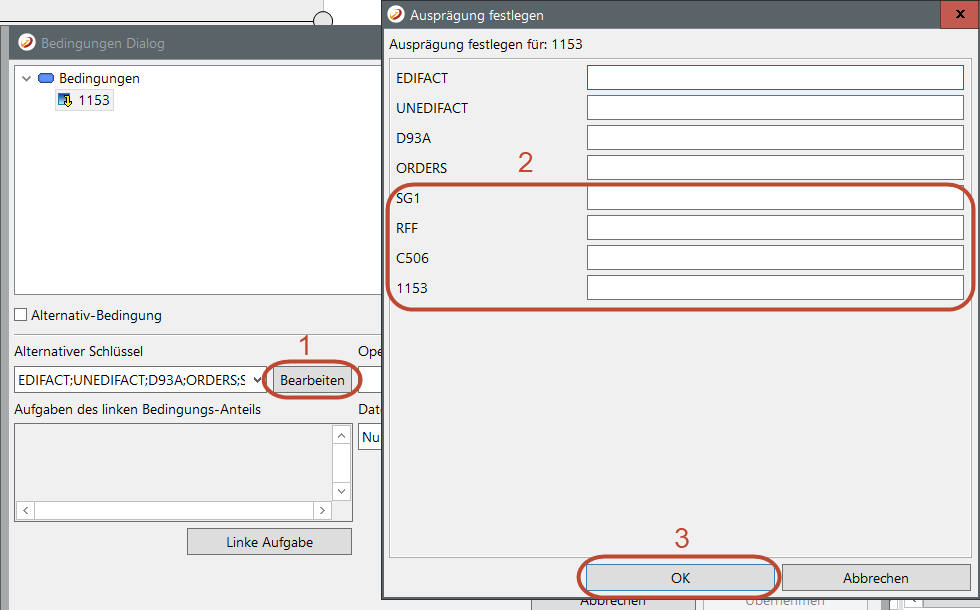Click the Bedingungen folder icon in tree
The image size is (980, 610).
(46, 78)
